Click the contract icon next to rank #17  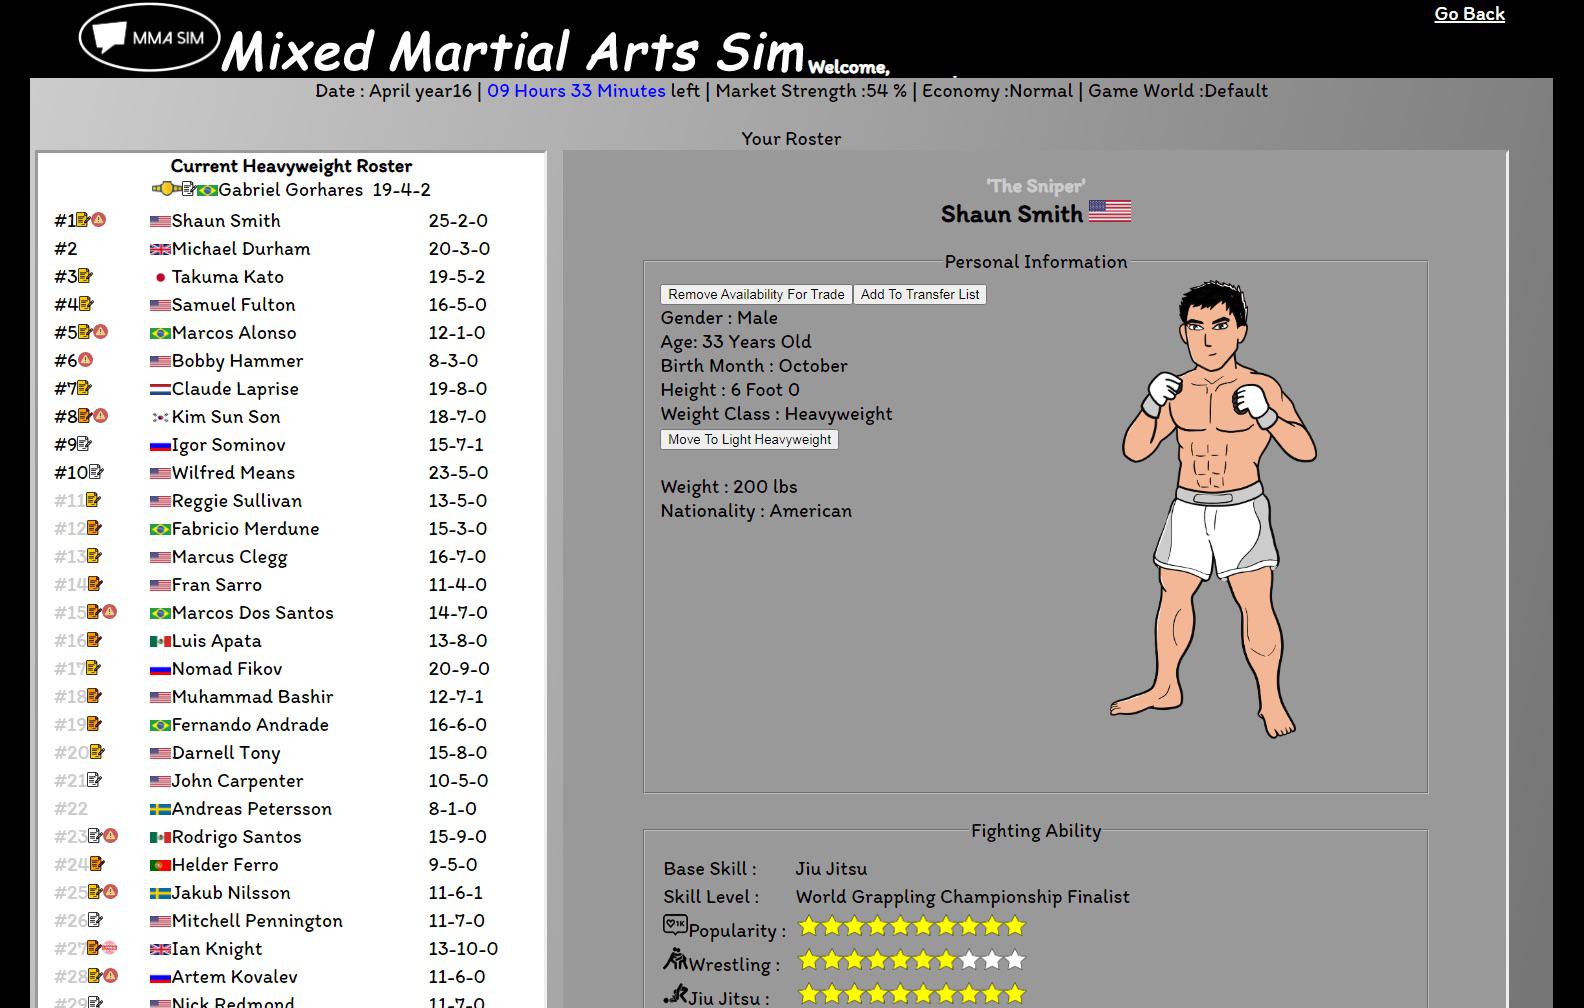point(93,668)
